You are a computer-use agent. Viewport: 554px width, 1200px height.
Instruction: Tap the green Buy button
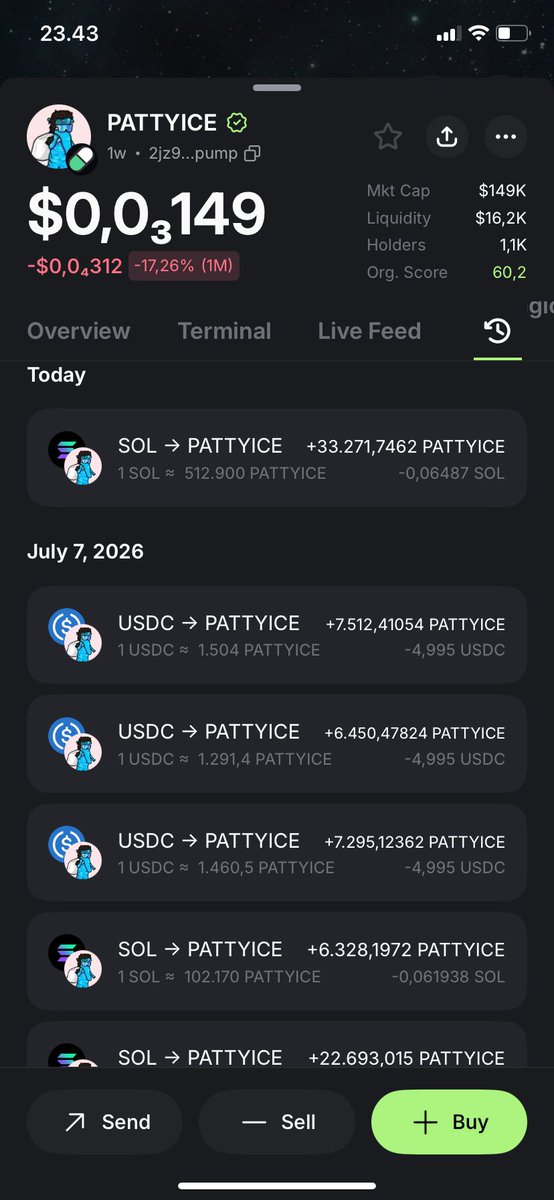[x=449, y=1122]
